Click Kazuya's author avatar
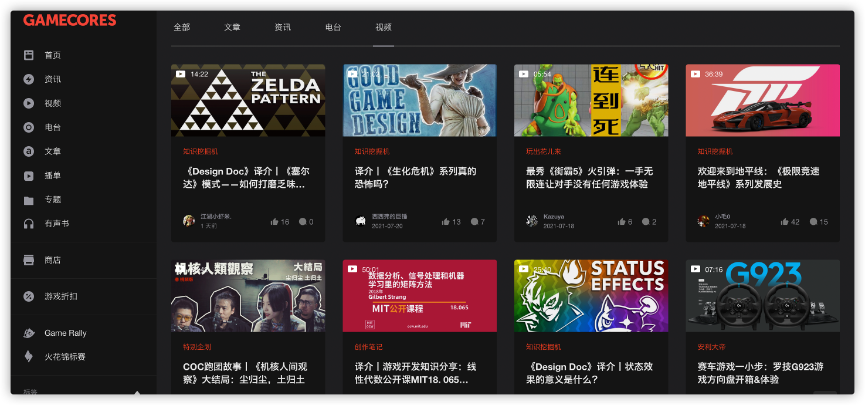Screen dimensions: 866x406 tap(532, 221)
